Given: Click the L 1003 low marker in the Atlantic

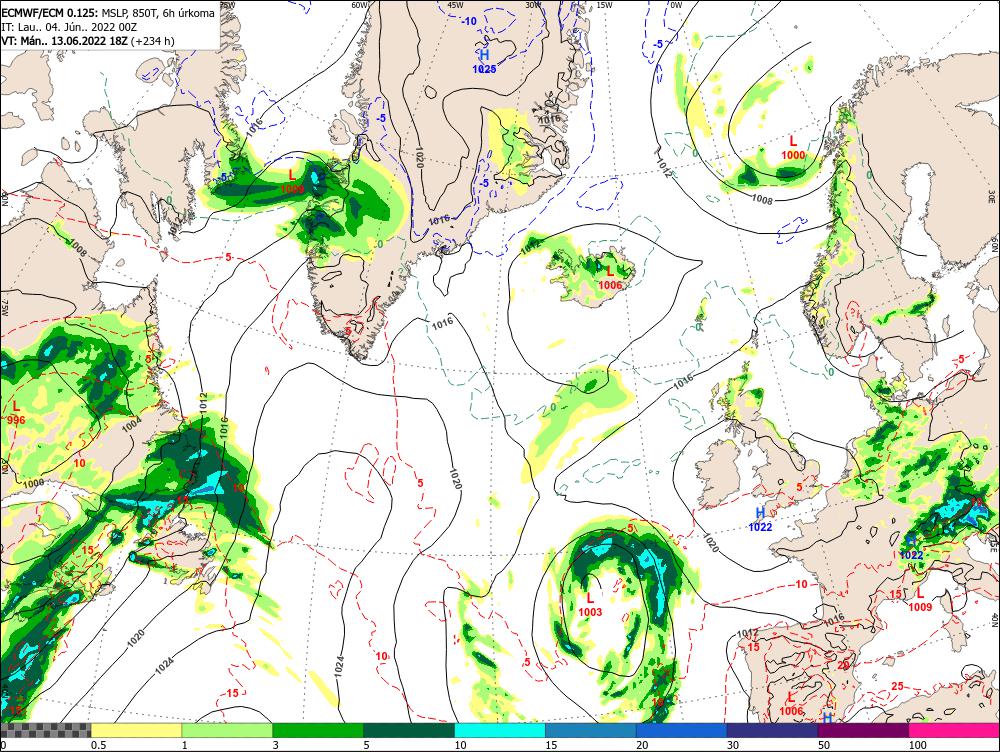Looking at the screenshot, I should coord(590,605).
